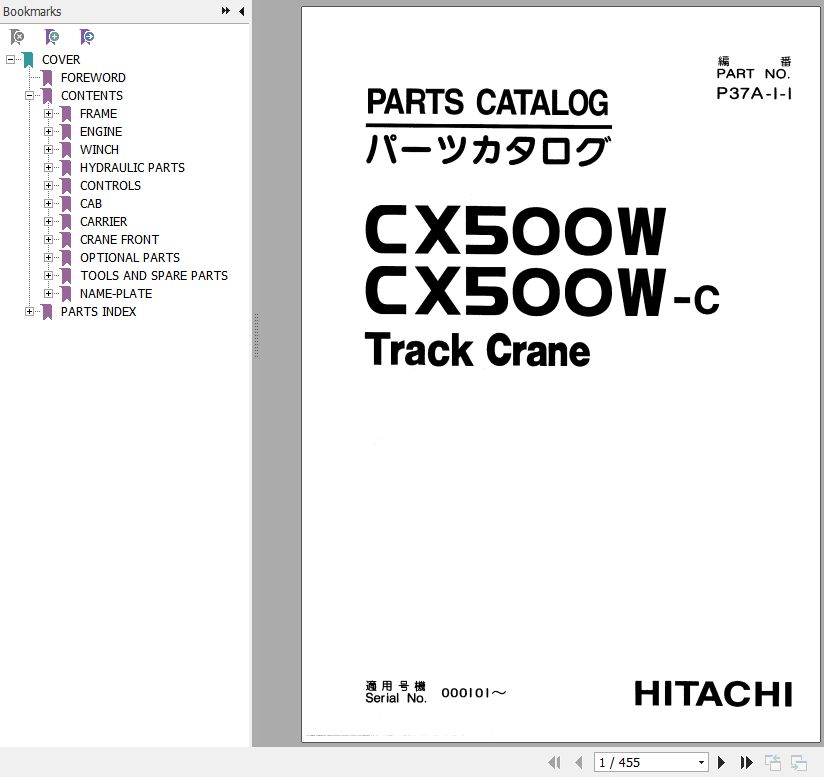Jump to the ENGINE section
The width and height of the screenshot is (824, 777).
(101, 131)
